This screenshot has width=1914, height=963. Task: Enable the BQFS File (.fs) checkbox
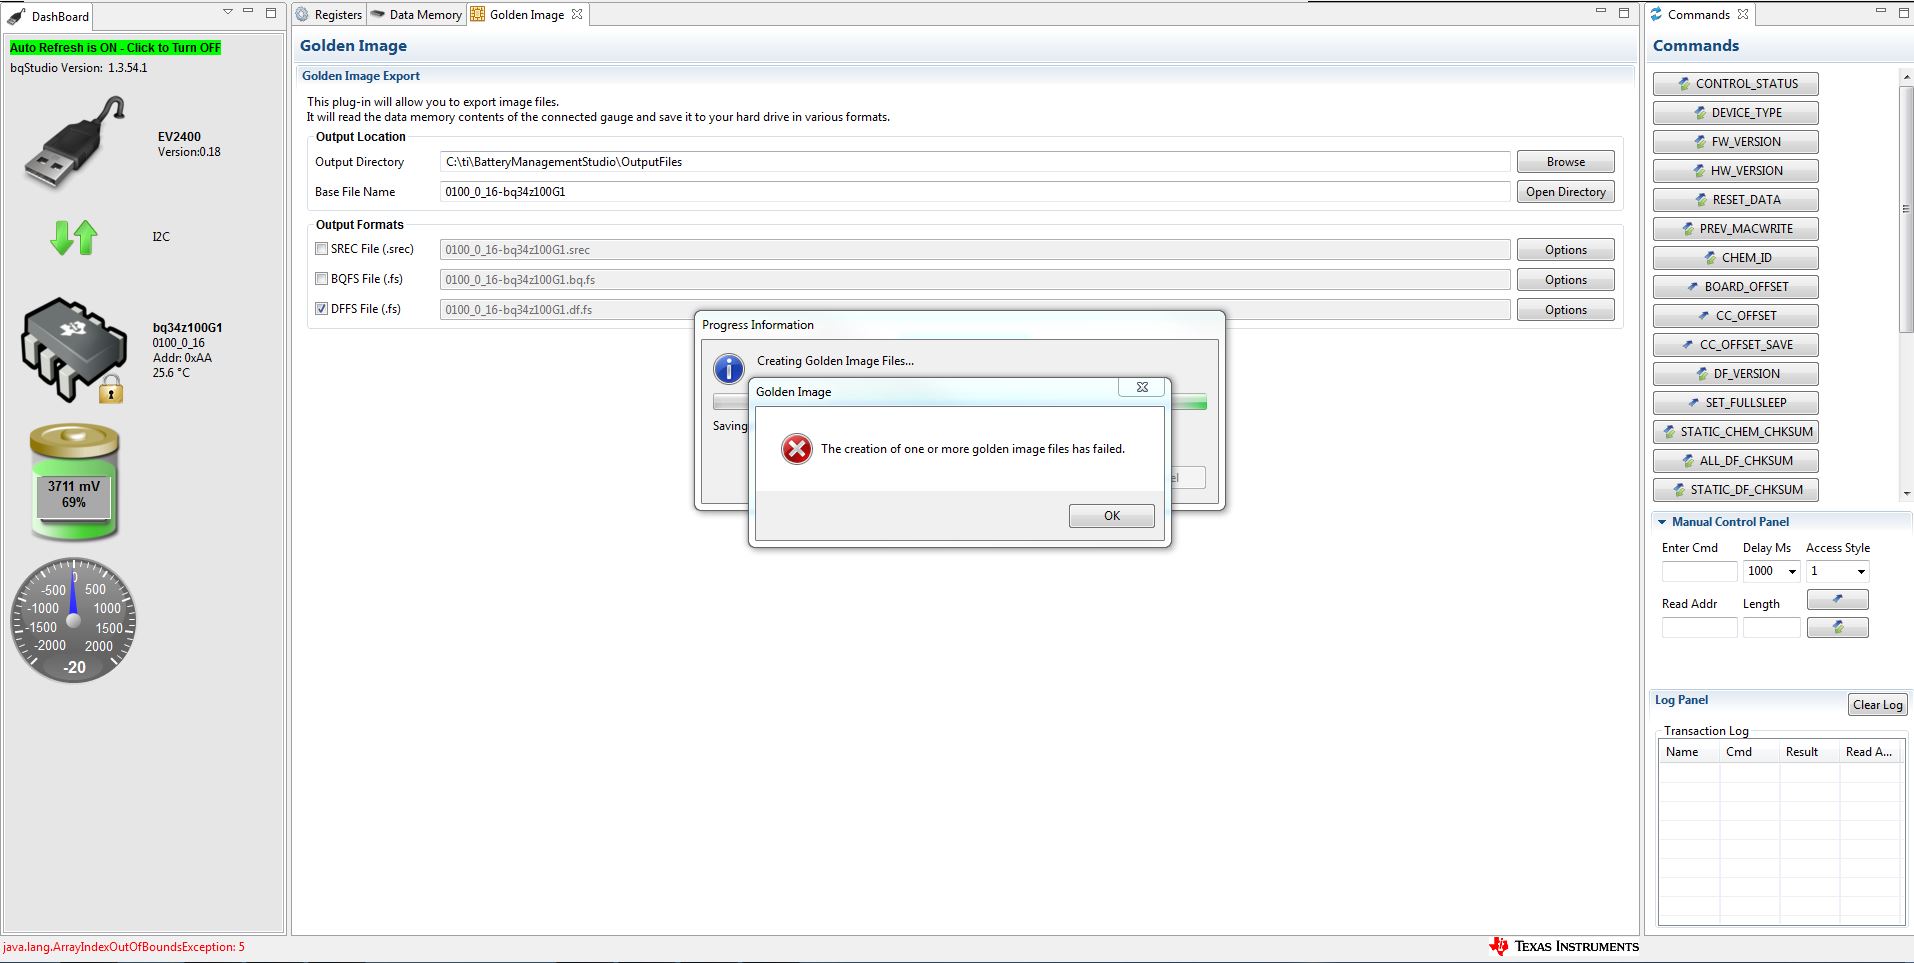[x=321, y=279]
